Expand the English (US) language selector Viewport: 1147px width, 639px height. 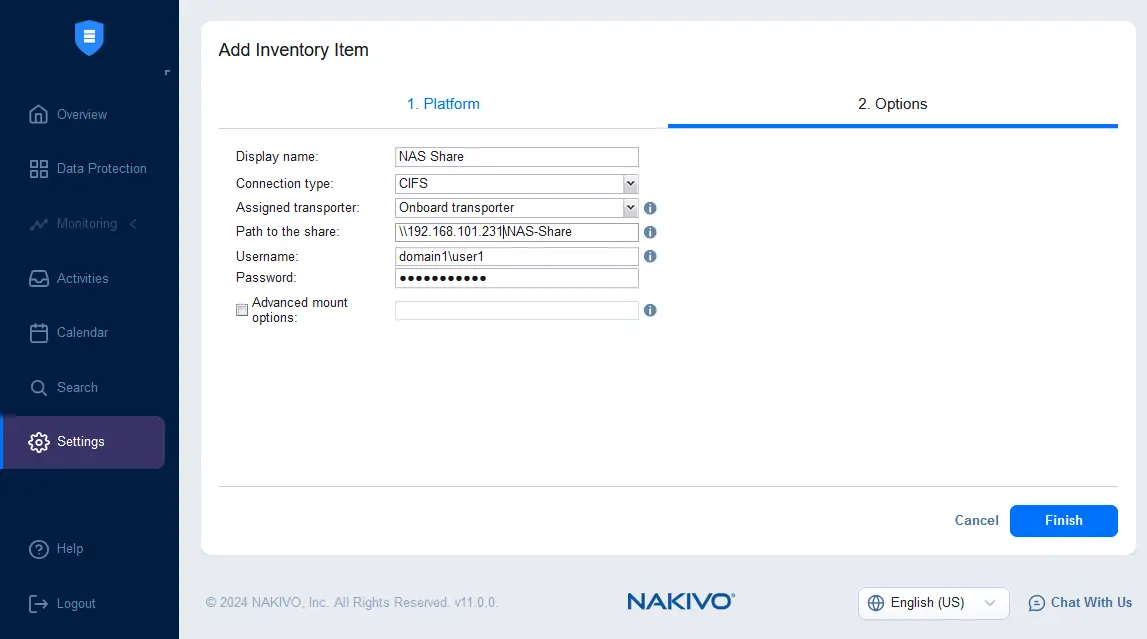click(x=933, y=603)
